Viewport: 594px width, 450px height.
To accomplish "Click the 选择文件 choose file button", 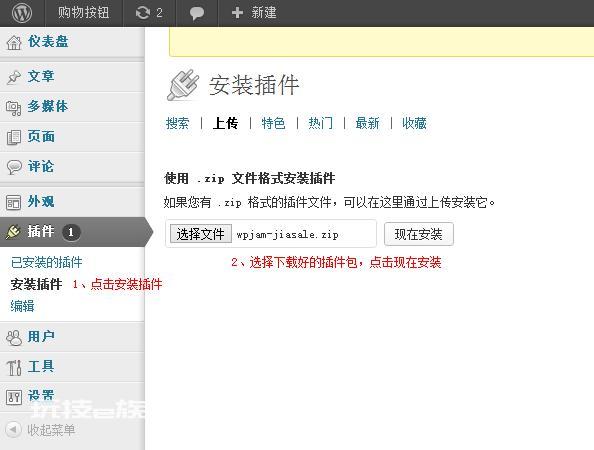I will (200, 234).
